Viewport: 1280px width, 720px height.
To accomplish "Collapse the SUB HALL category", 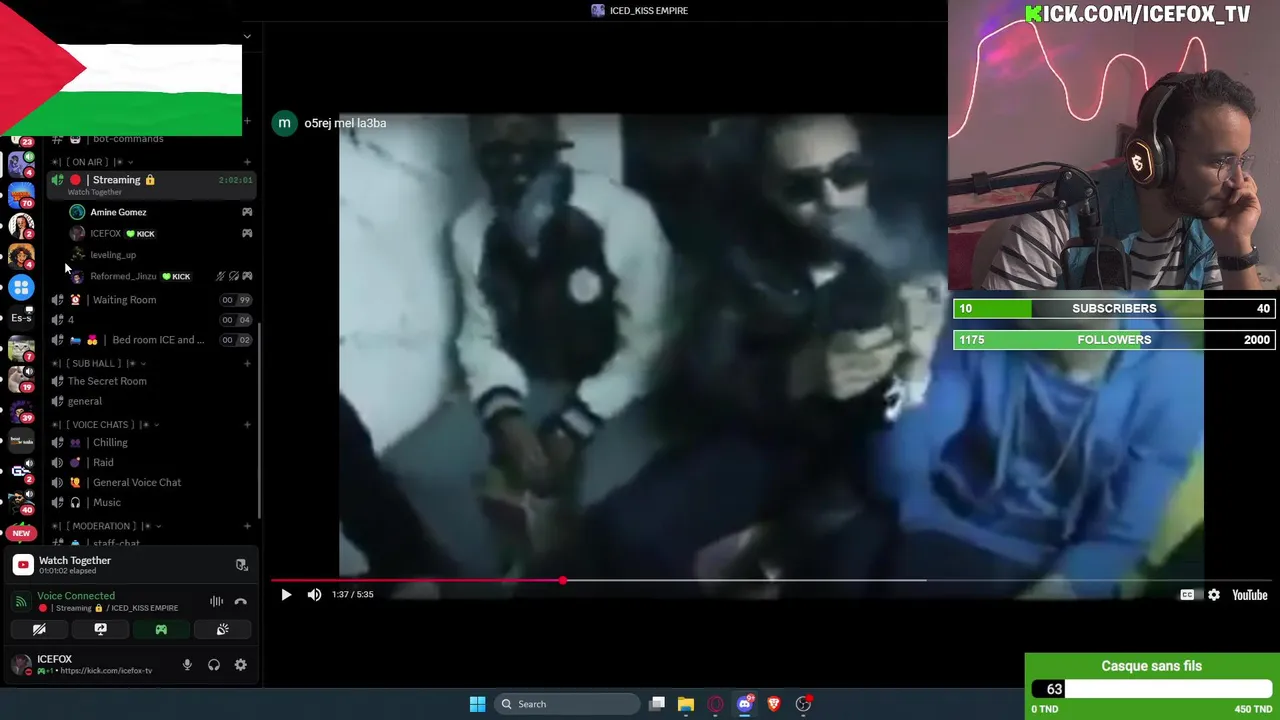I will [100, 363].
